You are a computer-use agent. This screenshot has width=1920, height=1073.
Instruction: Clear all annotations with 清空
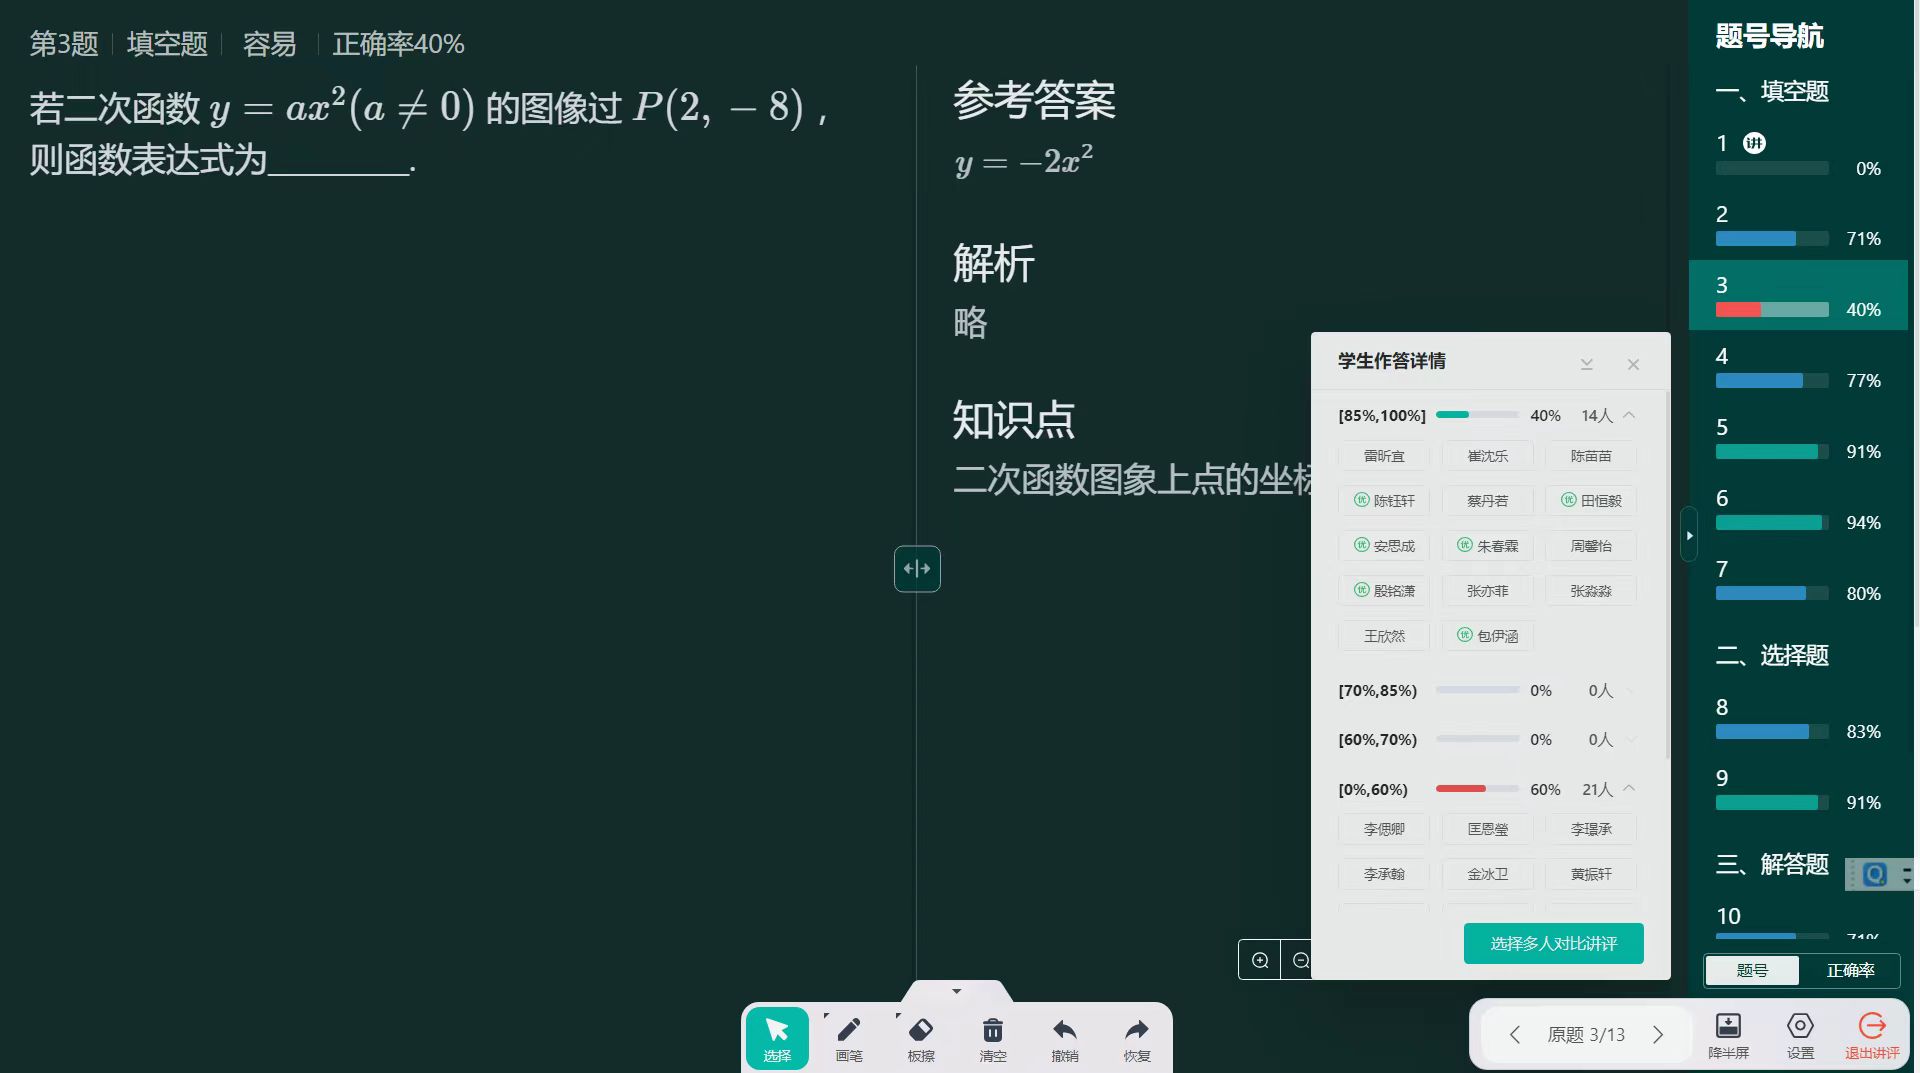(992, 1037)
